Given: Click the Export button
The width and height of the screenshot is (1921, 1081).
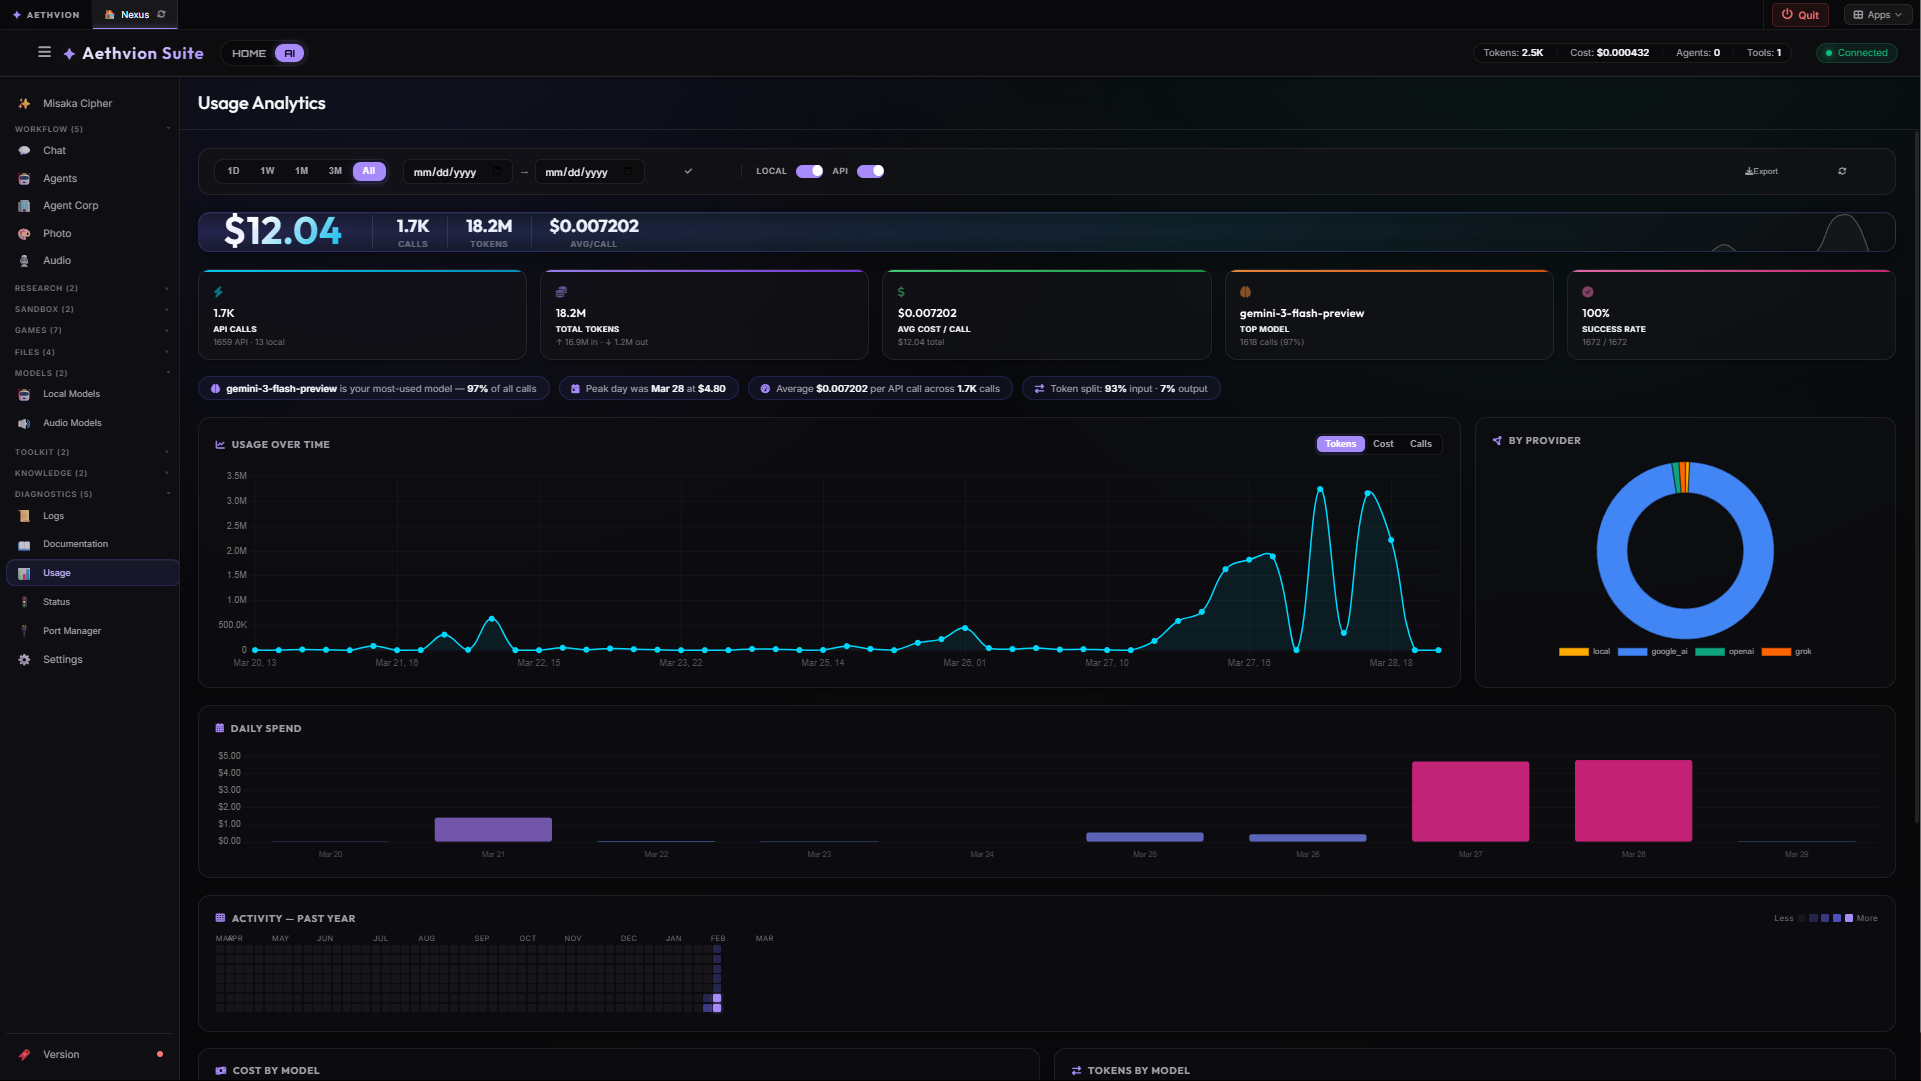Looking at the screenshot, I should (x=1761, y=171).
